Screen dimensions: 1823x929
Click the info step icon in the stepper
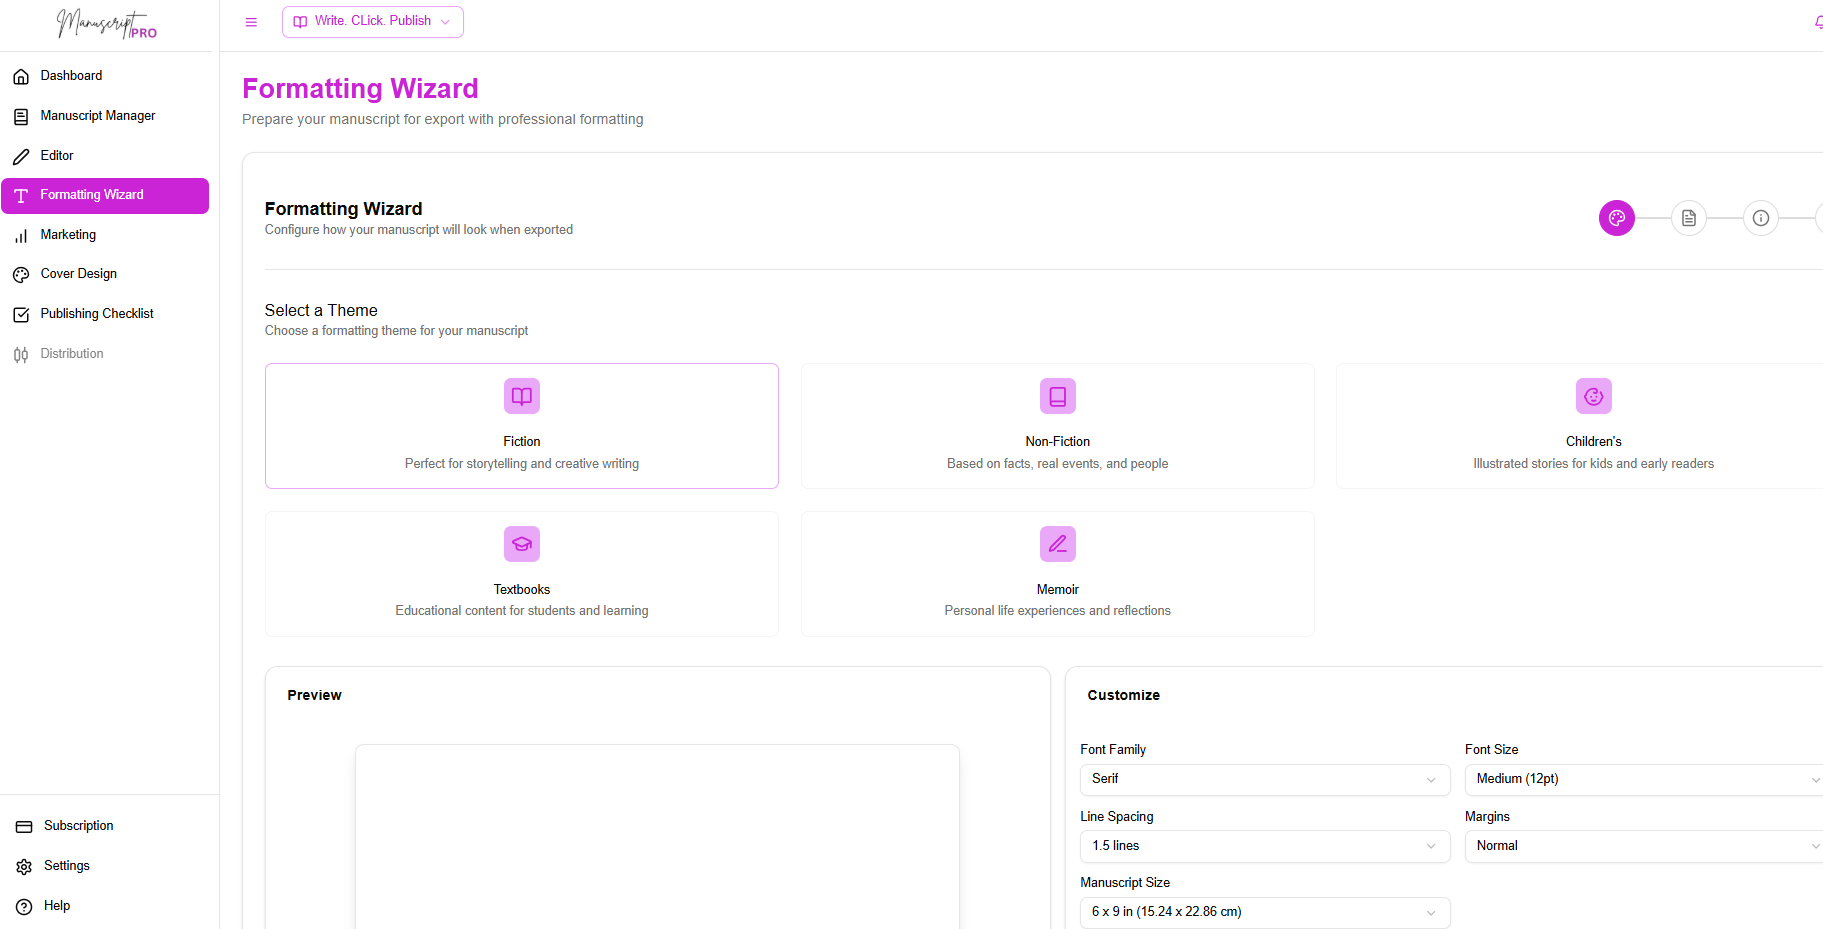point(1761,218)
